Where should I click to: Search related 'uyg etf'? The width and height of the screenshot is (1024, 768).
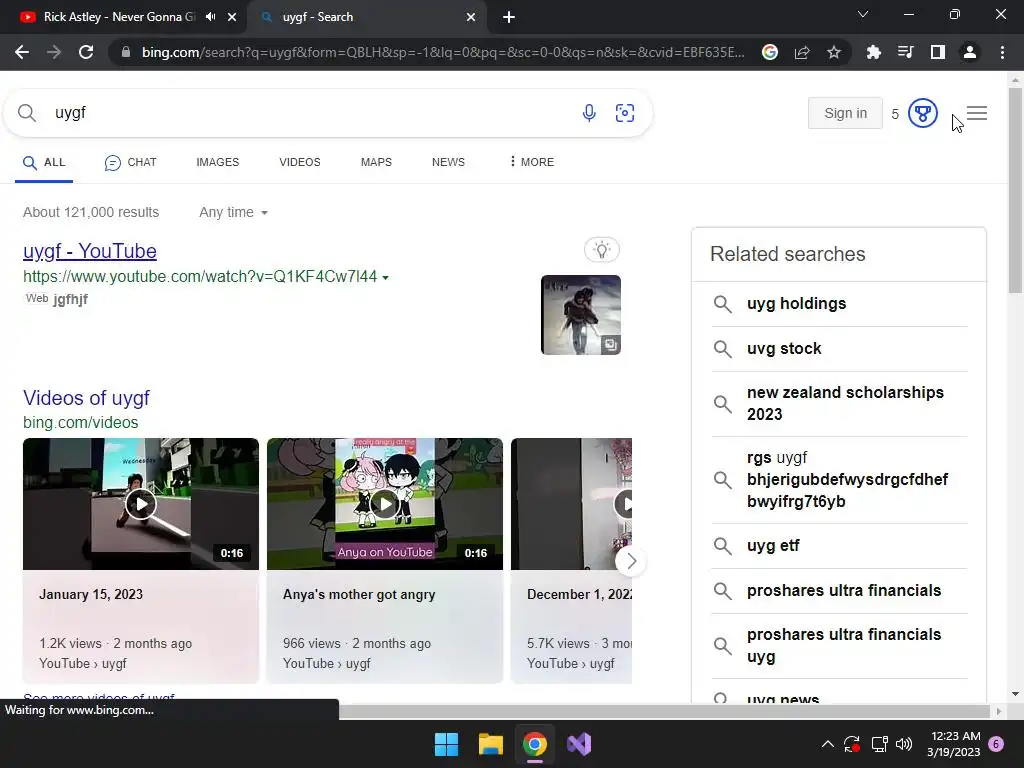pyautogui.click(x=839, y=546)
